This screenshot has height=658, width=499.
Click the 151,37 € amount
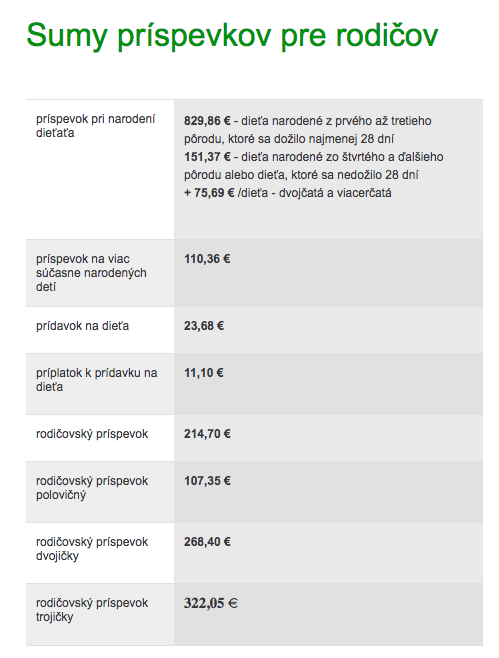207,157
